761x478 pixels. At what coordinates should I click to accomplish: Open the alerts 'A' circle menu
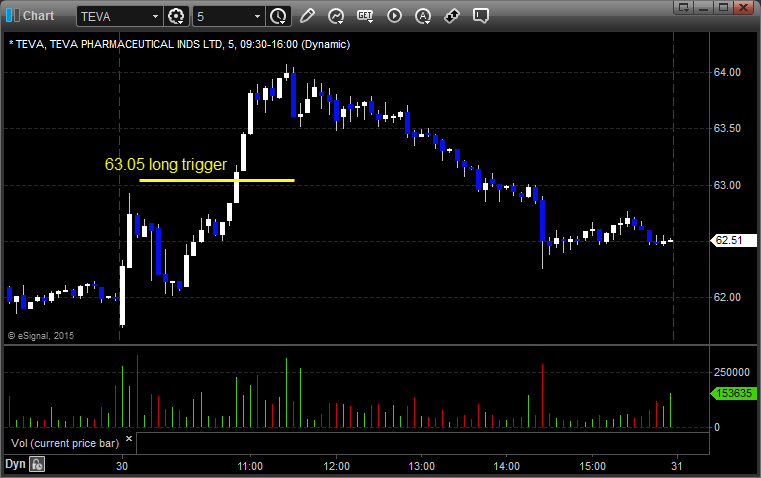[423, 16]
